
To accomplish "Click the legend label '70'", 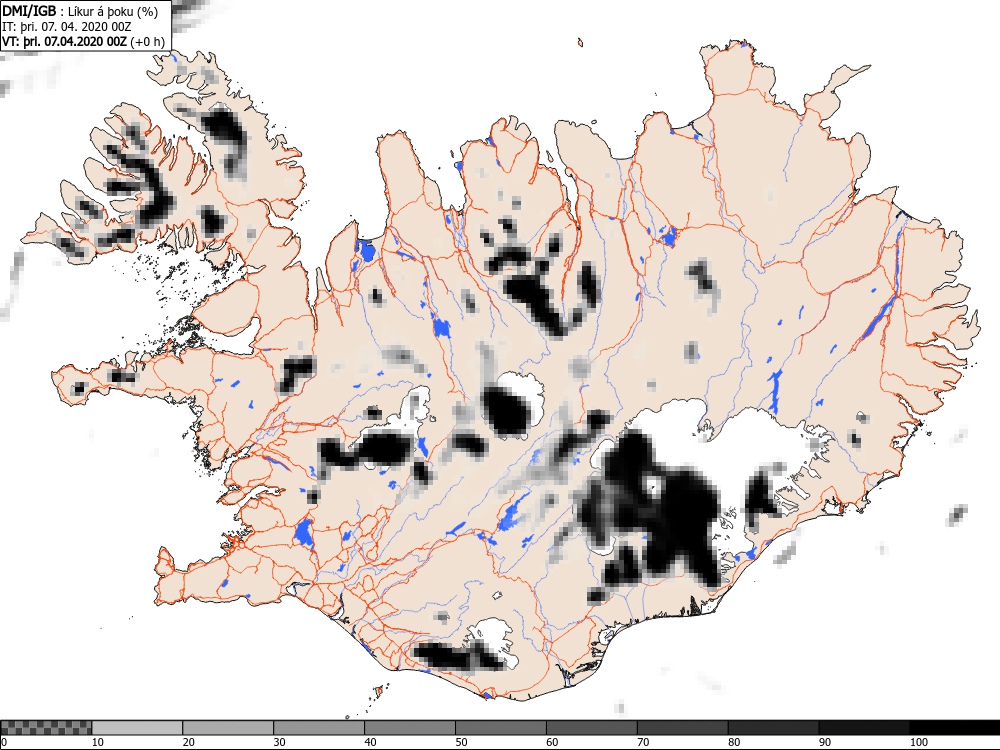I will pyautogui.click(x=643, y=742).
